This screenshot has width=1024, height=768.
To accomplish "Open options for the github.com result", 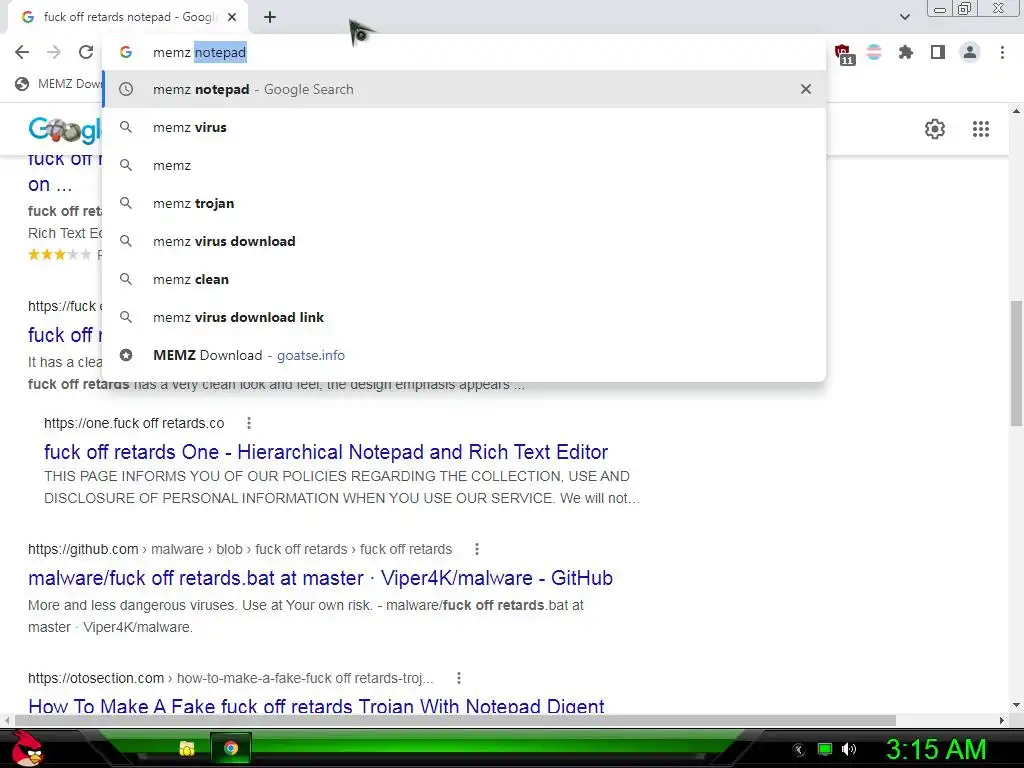I will pos(477,549).
